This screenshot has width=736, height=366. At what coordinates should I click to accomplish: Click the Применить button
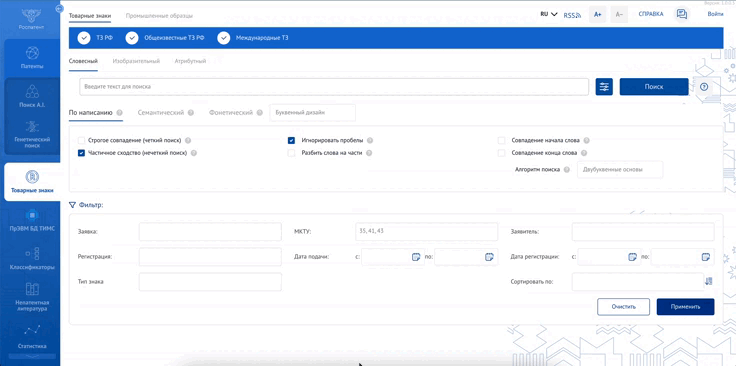685,307
